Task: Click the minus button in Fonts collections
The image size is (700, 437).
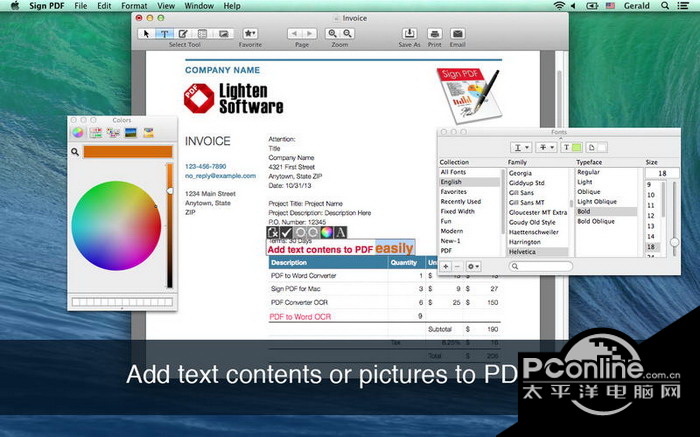Action: (457, 266)
